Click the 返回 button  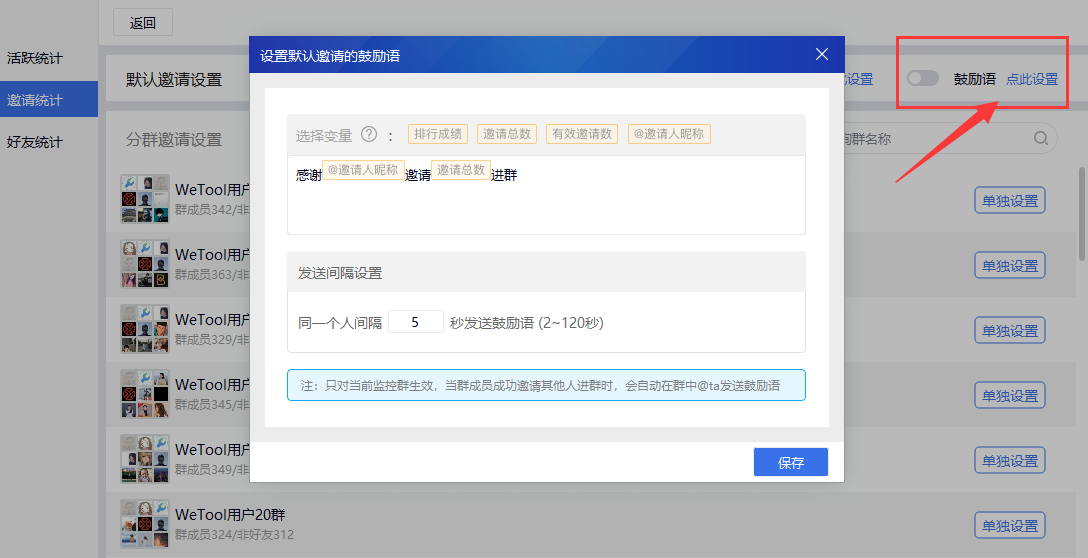pyautogui.click(x=143, y=23)
